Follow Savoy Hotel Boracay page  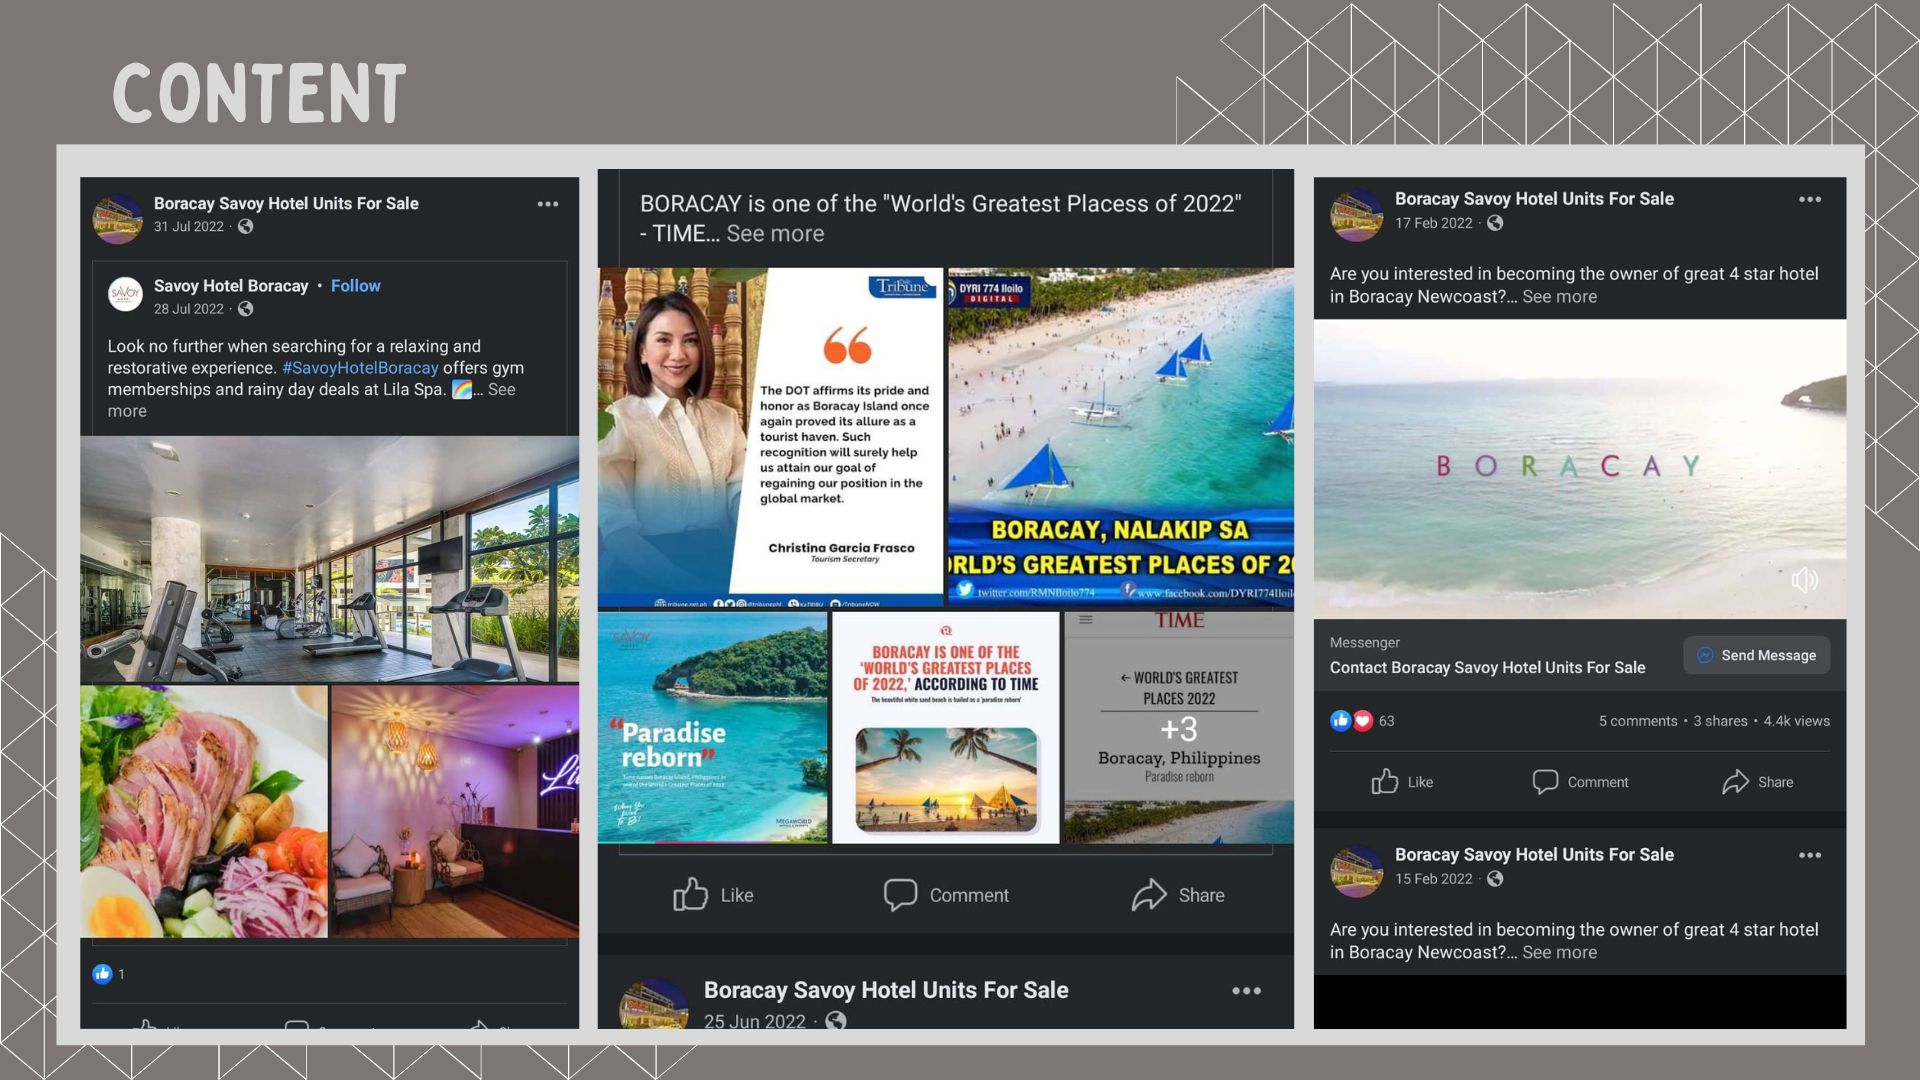(355, 286)
